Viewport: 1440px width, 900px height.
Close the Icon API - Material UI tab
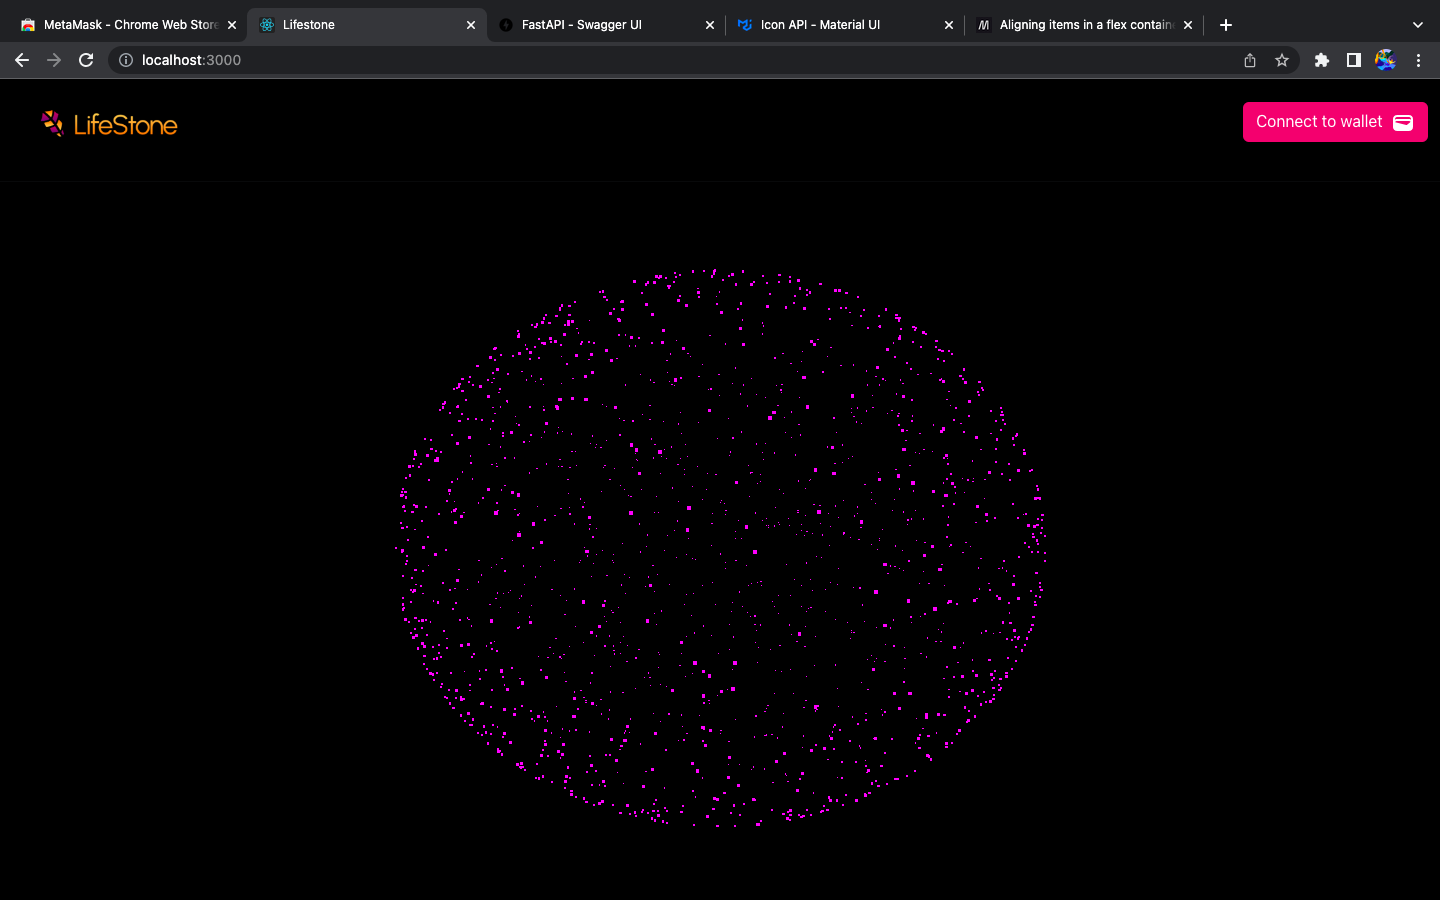click(949, 25)
